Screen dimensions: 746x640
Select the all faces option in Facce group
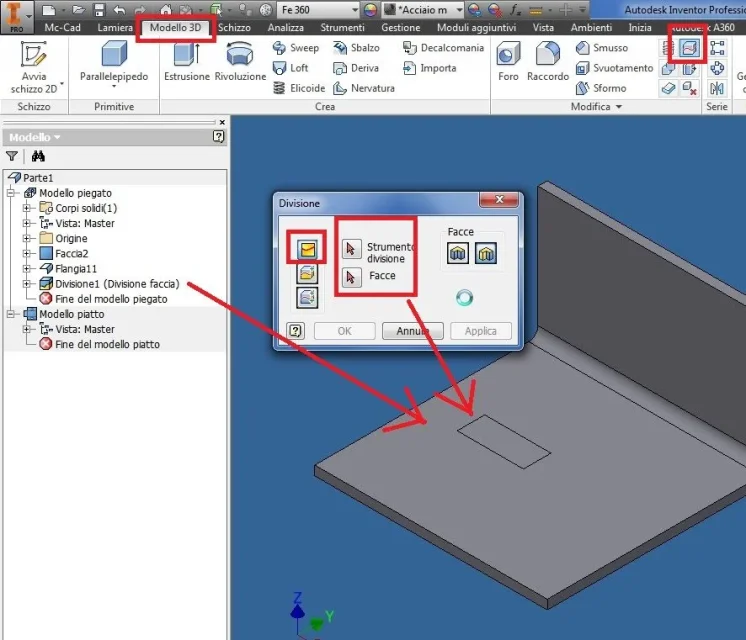(458, 253)
